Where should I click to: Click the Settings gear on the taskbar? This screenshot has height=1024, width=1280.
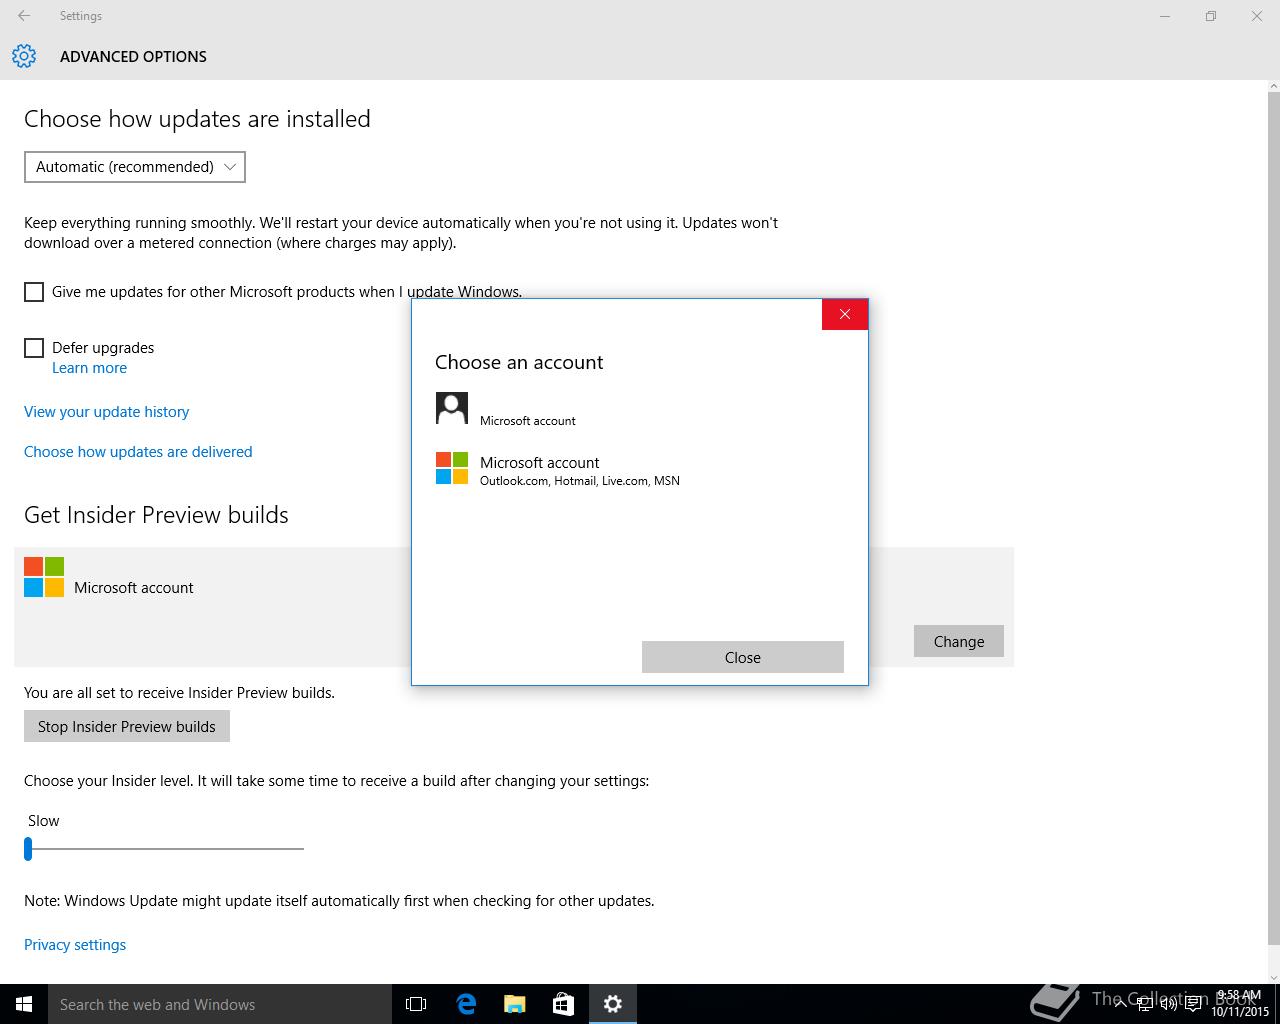pos(613,1004)
